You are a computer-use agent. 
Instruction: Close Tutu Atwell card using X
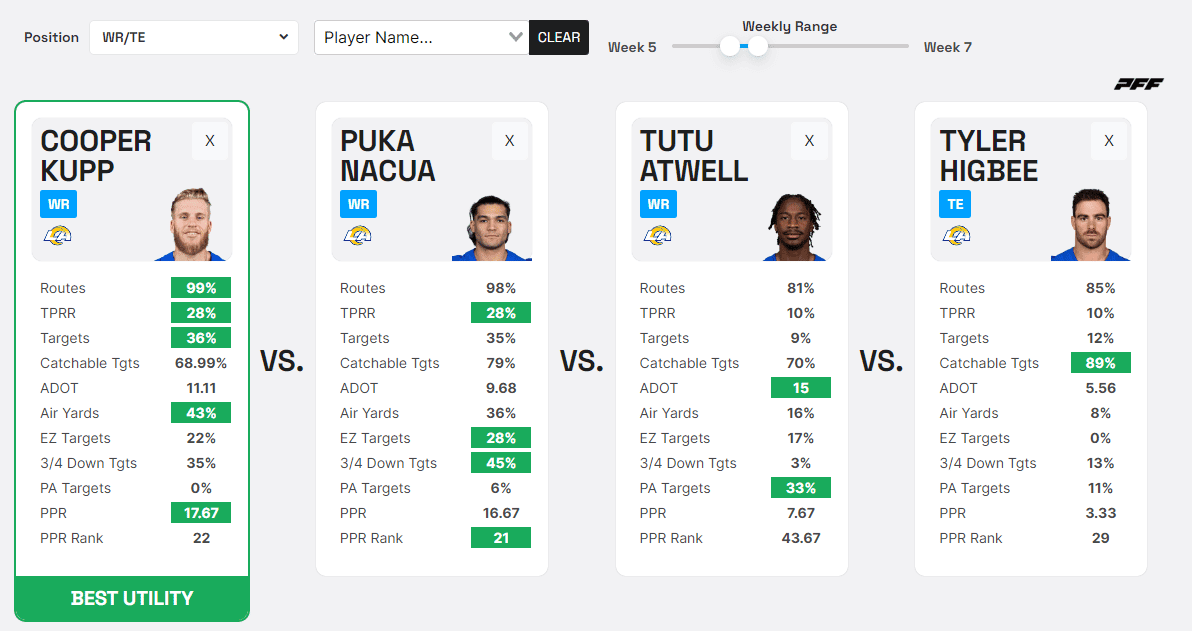coord(809,141)
